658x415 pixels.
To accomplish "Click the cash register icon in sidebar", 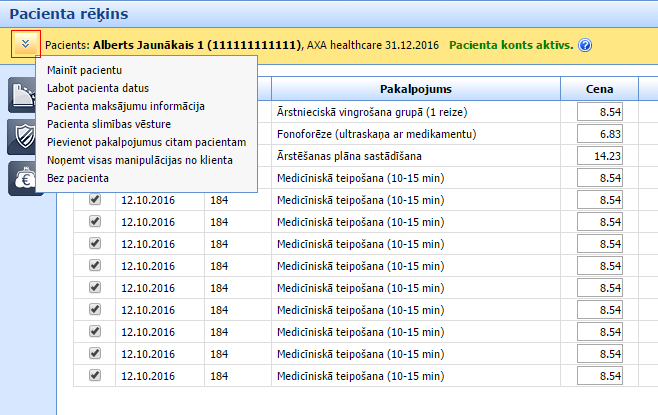I will coord(22,96).
